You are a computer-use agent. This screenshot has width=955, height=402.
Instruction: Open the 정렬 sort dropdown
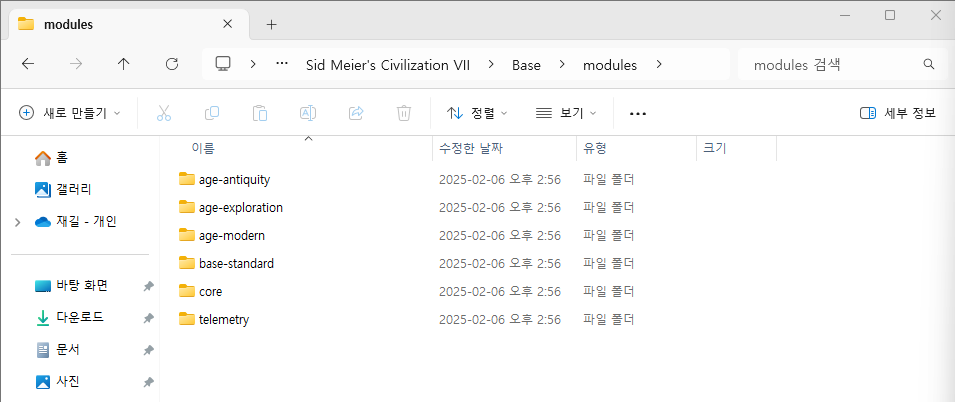click(477, 113)
